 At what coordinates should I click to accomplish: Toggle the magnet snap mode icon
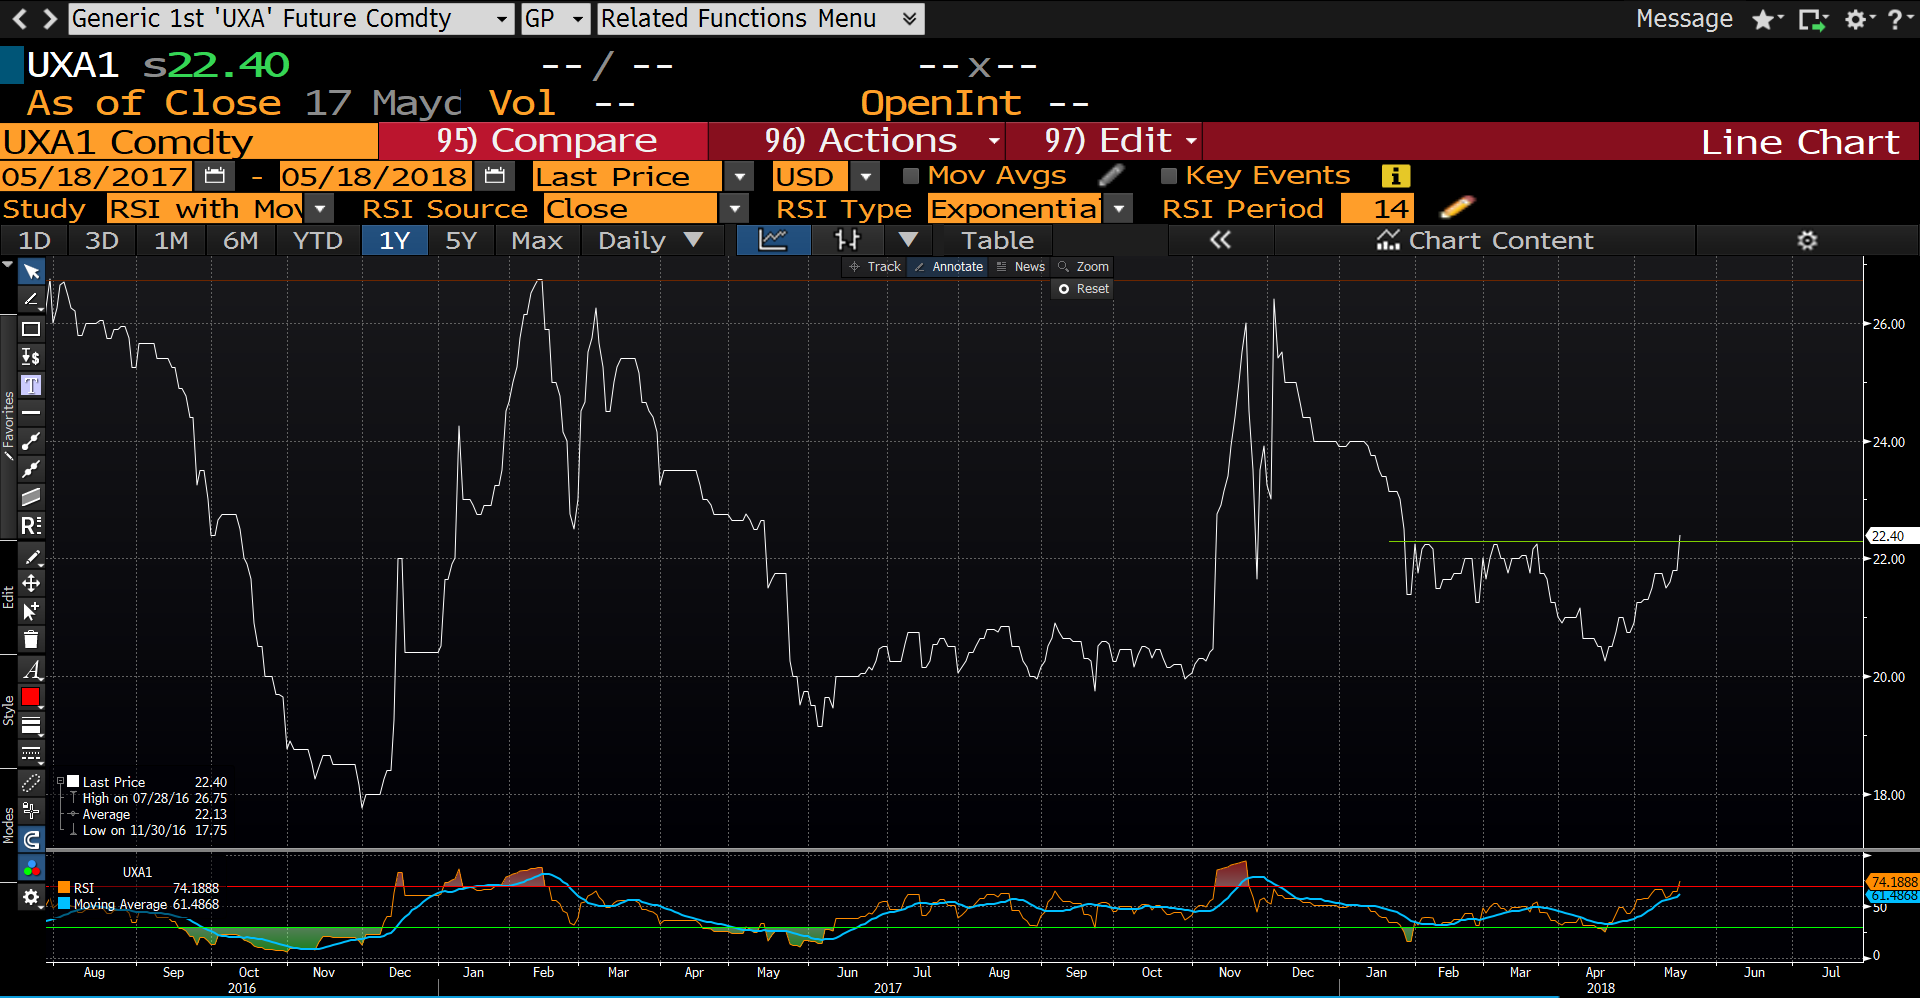[x=31, y=840]
